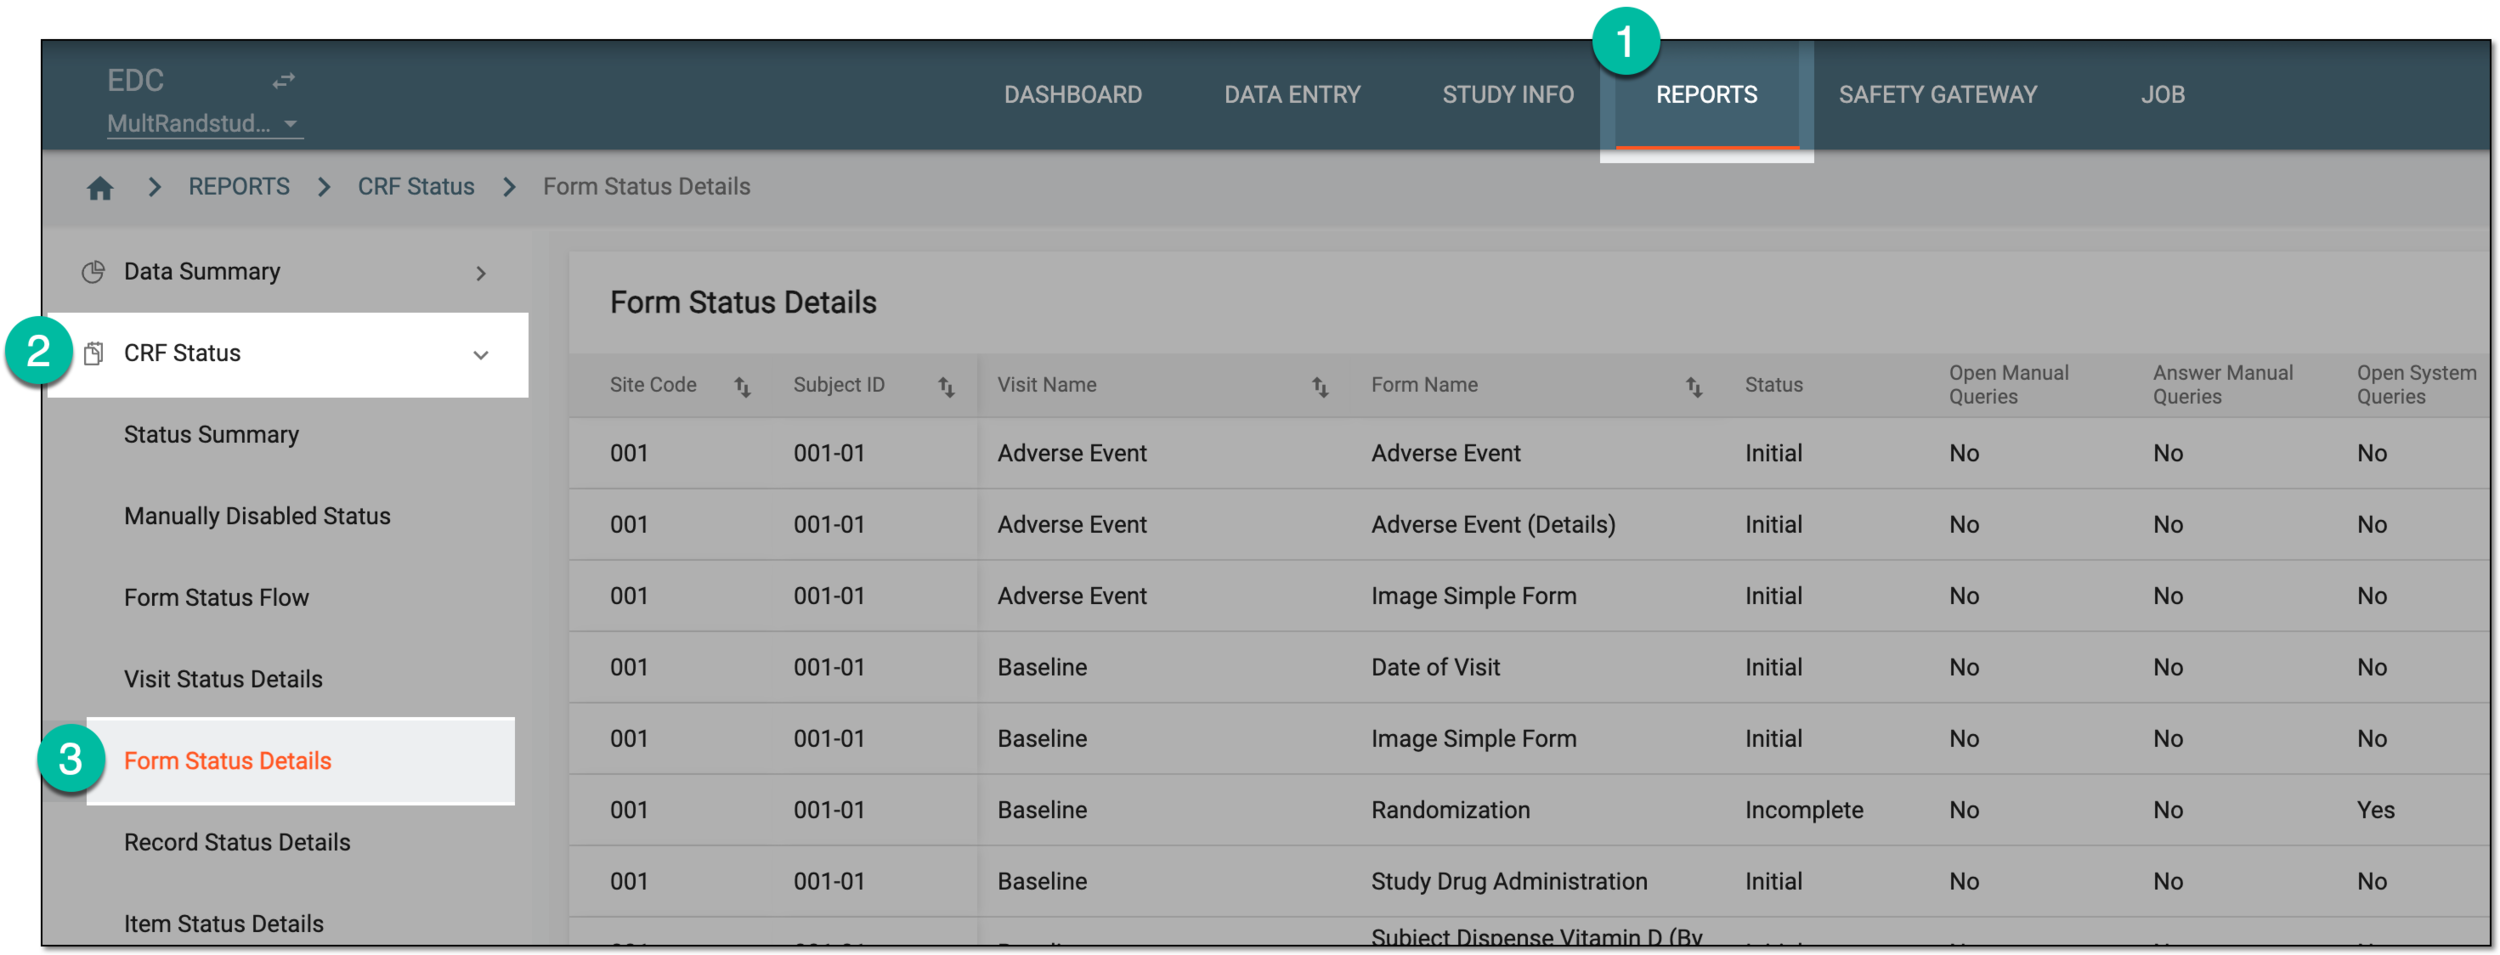
Task: Click Yes in Randomization row
Action: (x=2375, y=810)
